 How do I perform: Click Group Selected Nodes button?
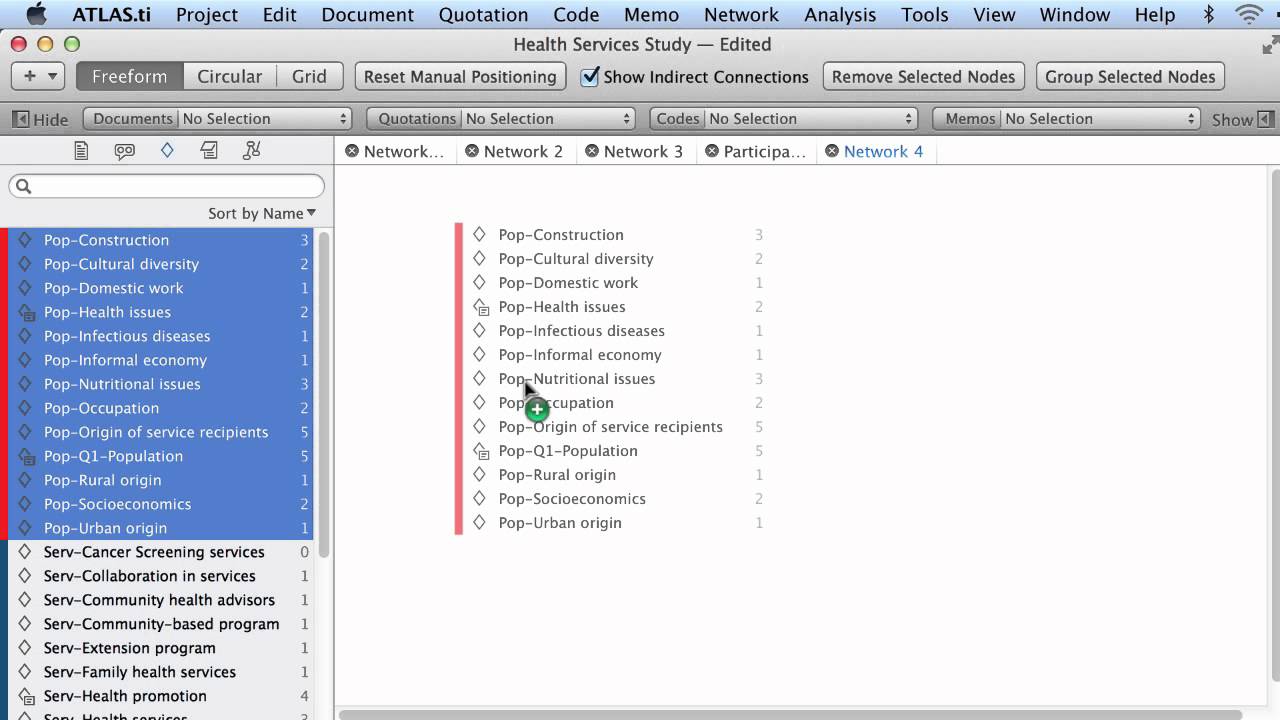1130,76
